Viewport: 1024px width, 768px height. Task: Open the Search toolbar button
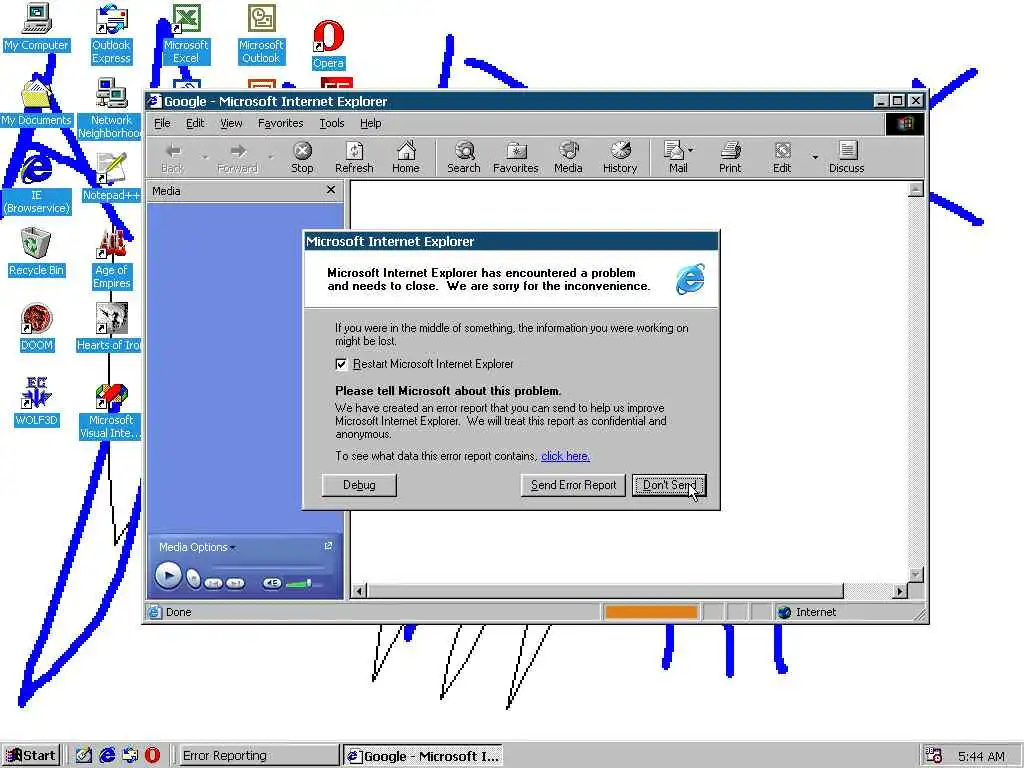(x=464, y=157)
